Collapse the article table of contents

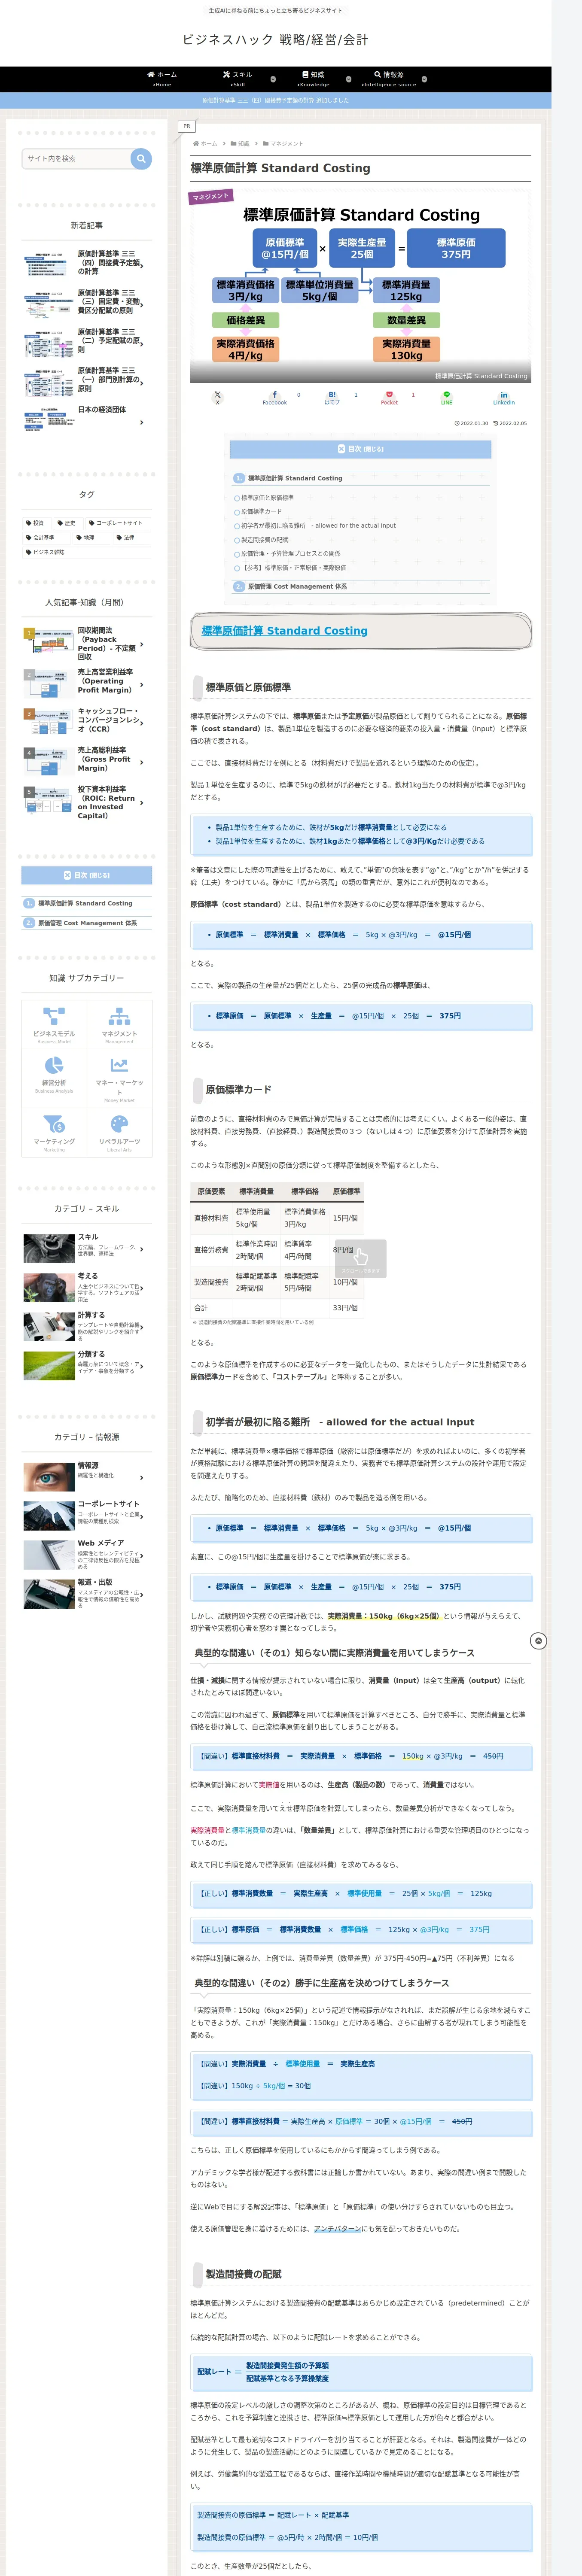(x=360, y=449)
